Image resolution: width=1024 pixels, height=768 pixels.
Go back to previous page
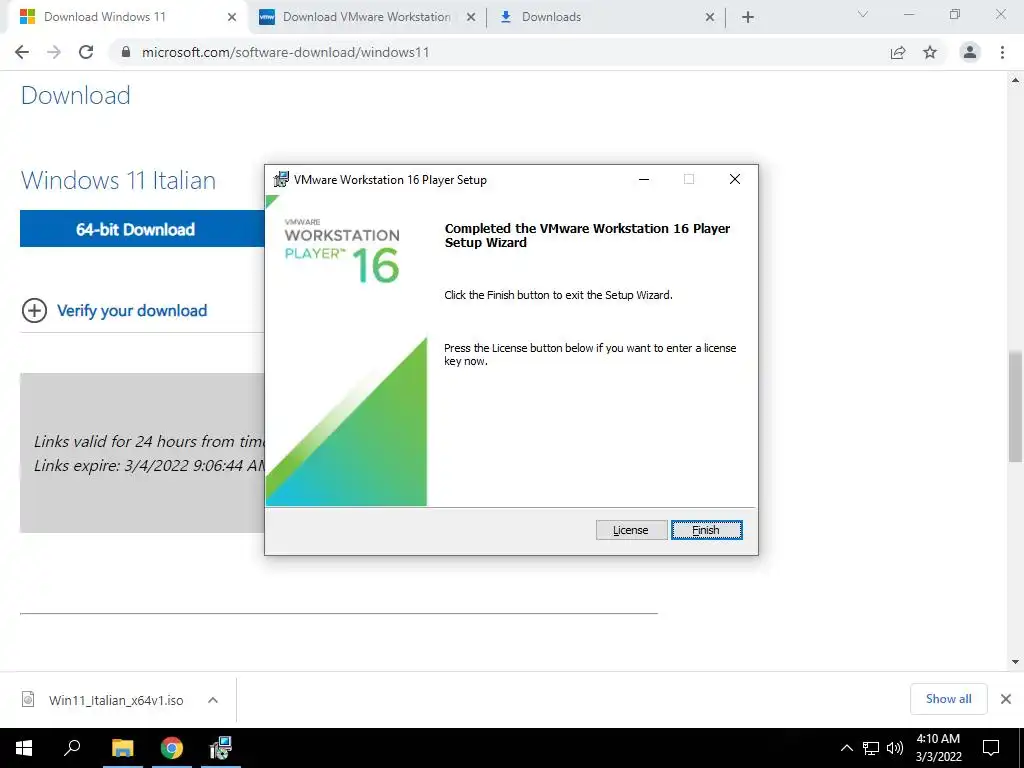click(x=22, y=52)
